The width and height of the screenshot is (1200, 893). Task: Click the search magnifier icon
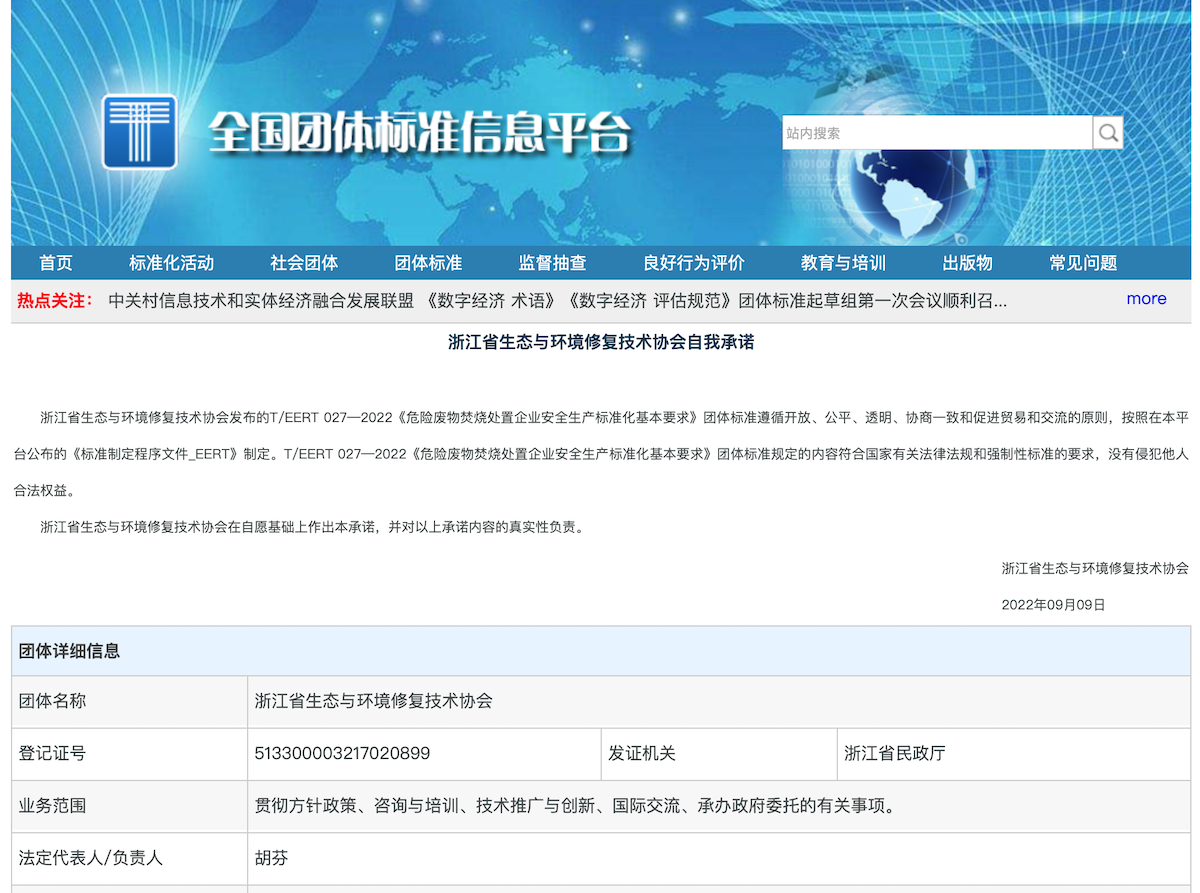coord(1107,132)
